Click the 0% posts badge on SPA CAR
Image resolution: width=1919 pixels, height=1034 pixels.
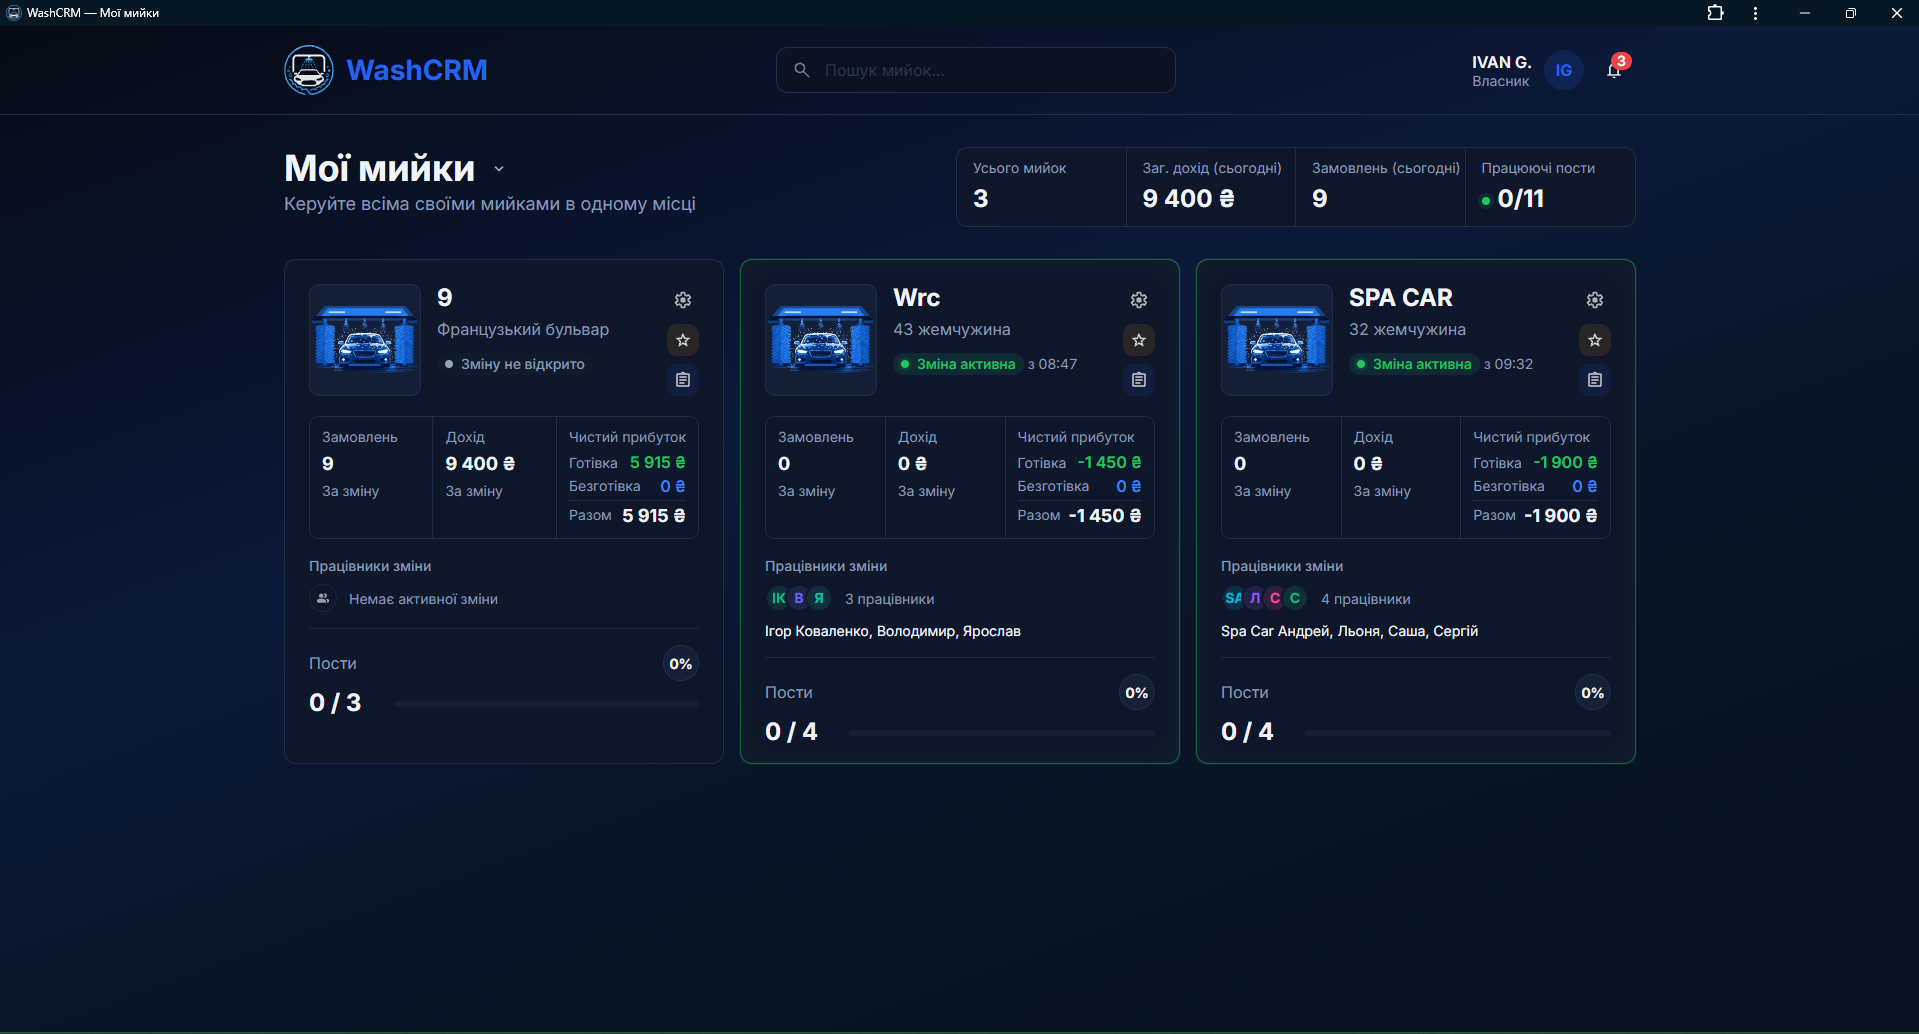pyautogui.click(x=1593, y=693)
